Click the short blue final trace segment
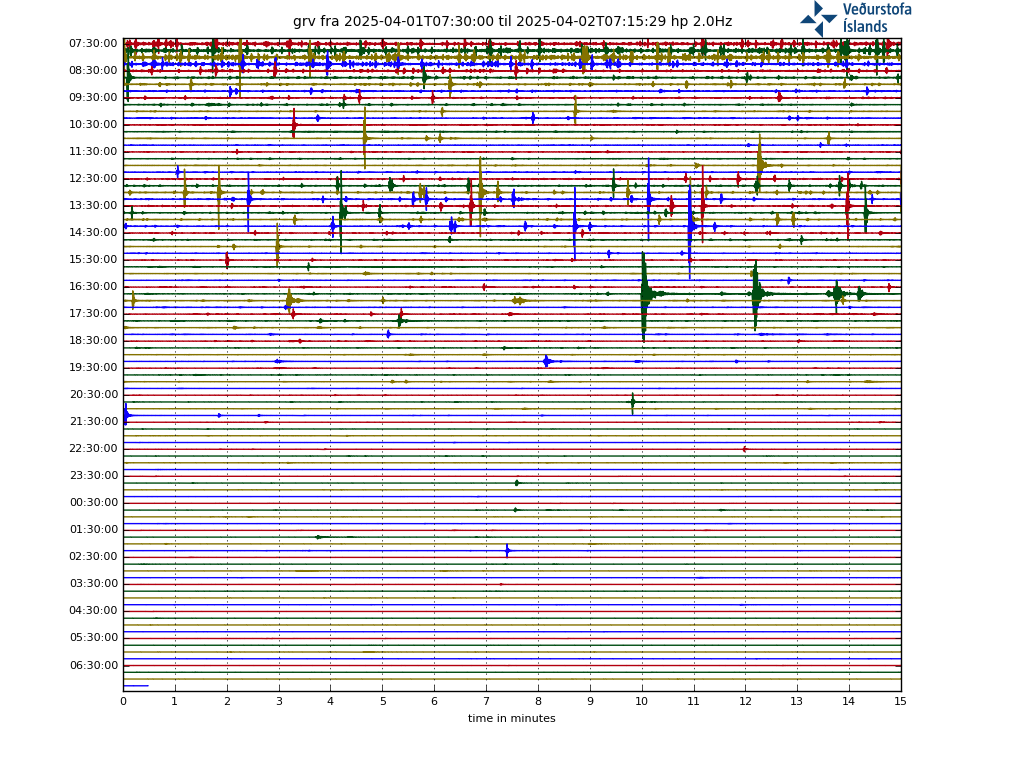 (x=136, y=686)
